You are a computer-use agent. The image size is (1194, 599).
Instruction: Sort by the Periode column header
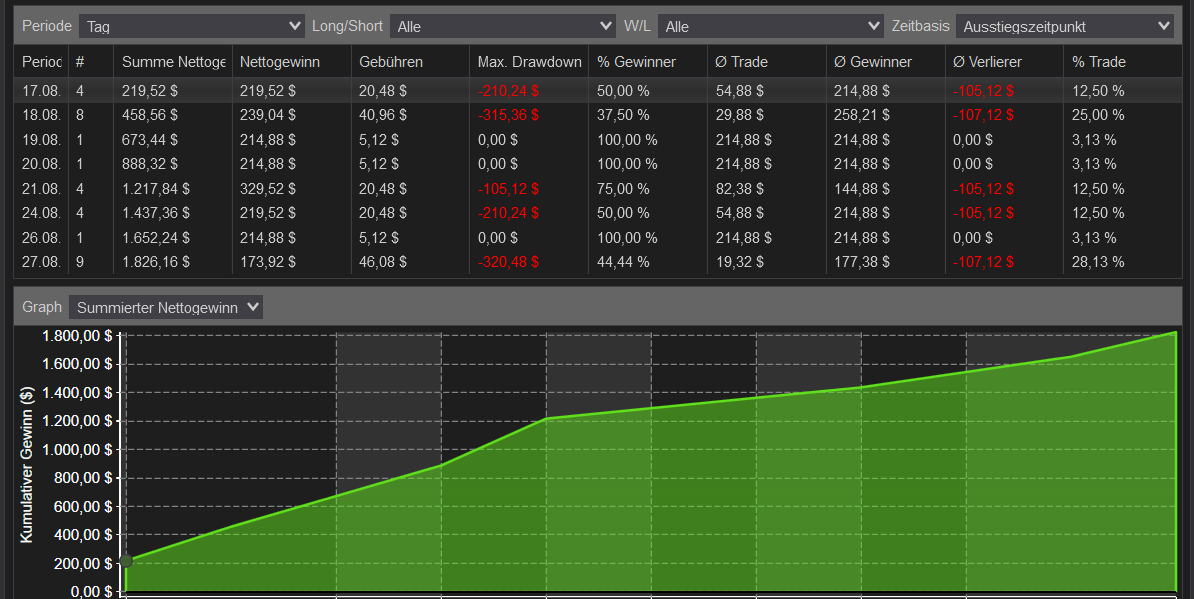point(41,62)
